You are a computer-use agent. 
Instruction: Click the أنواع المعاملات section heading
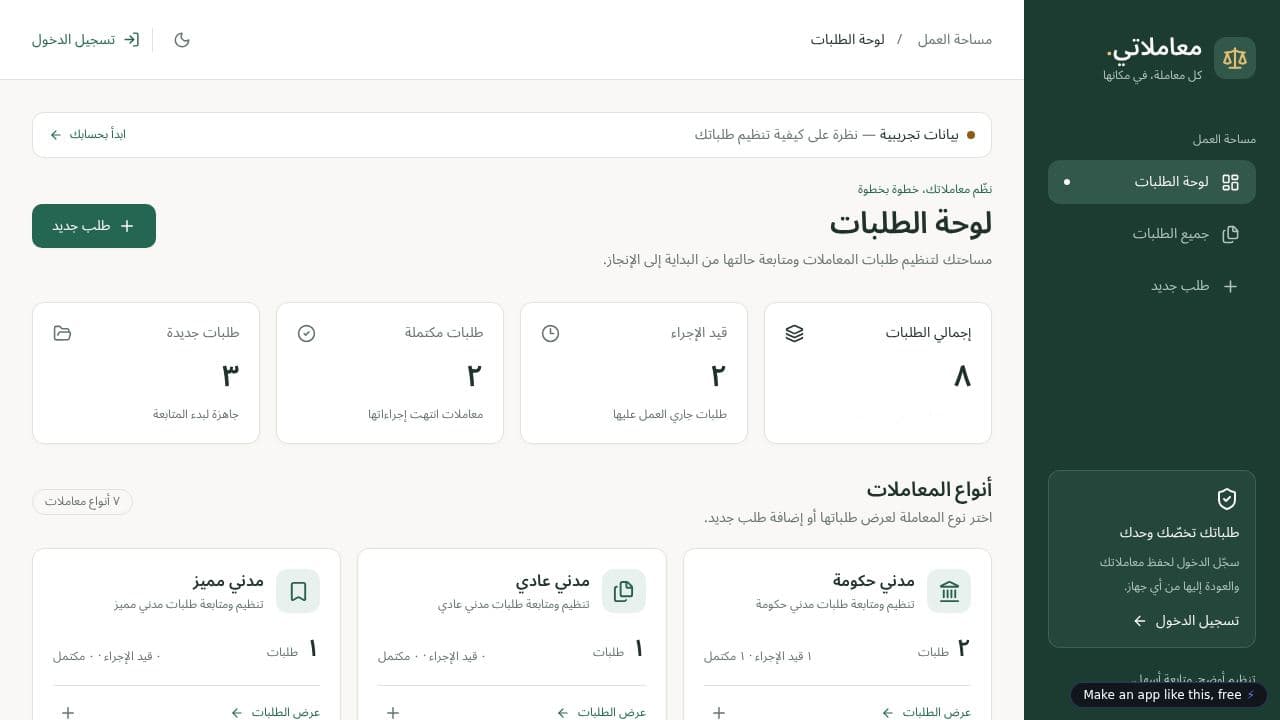(929, 490)
